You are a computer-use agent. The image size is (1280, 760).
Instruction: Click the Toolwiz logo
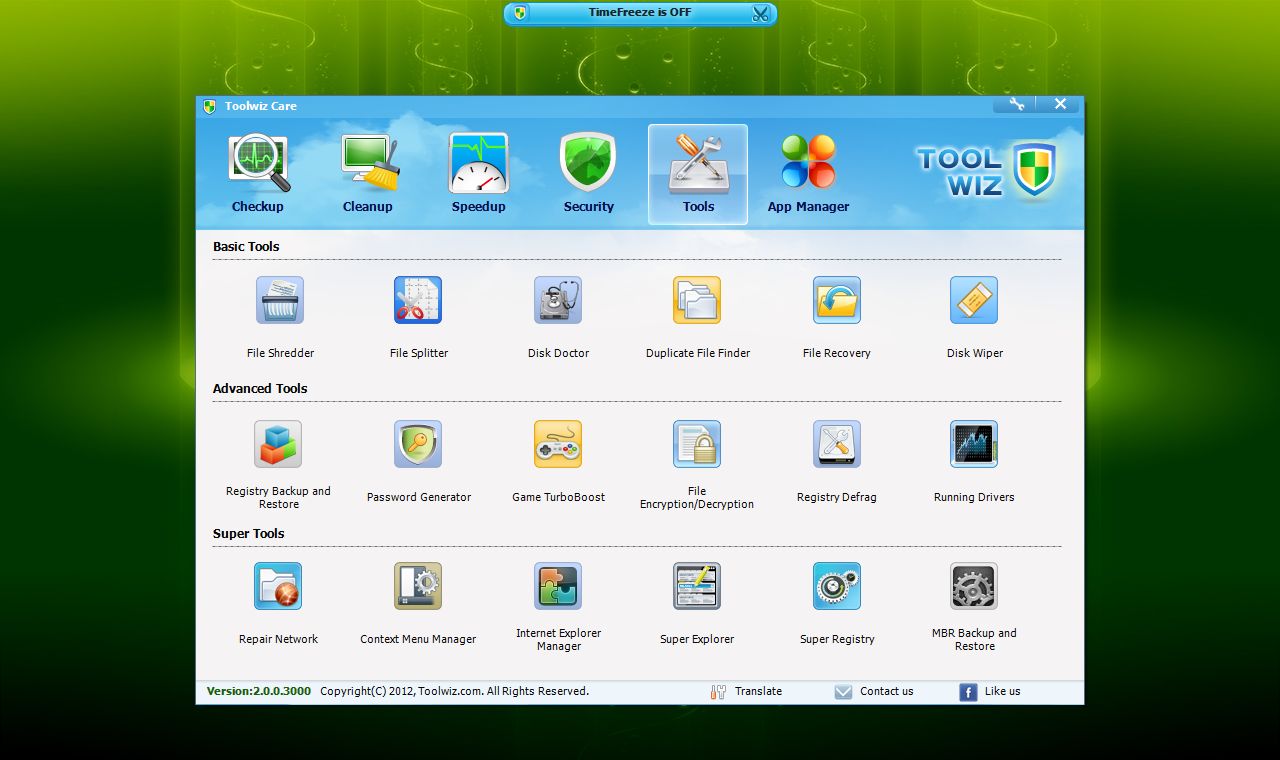987,170
